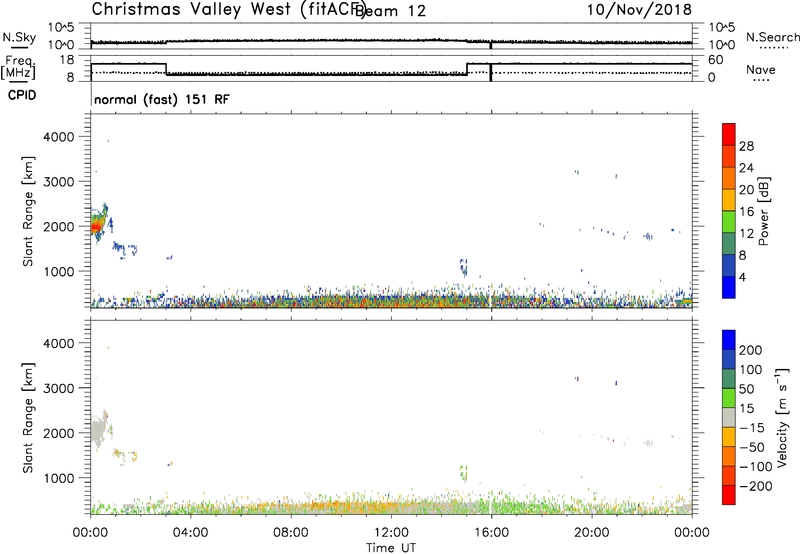Click the "−50" tick on Velocity colorbar
Image resolution: width=800 pixels, height=554 pixels.
point(752,447)
